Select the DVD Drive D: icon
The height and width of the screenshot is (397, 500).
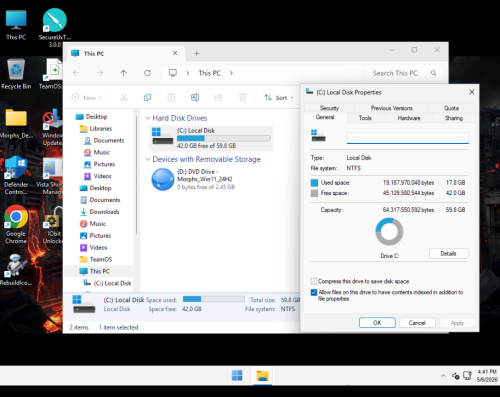(x=163, y=179)
